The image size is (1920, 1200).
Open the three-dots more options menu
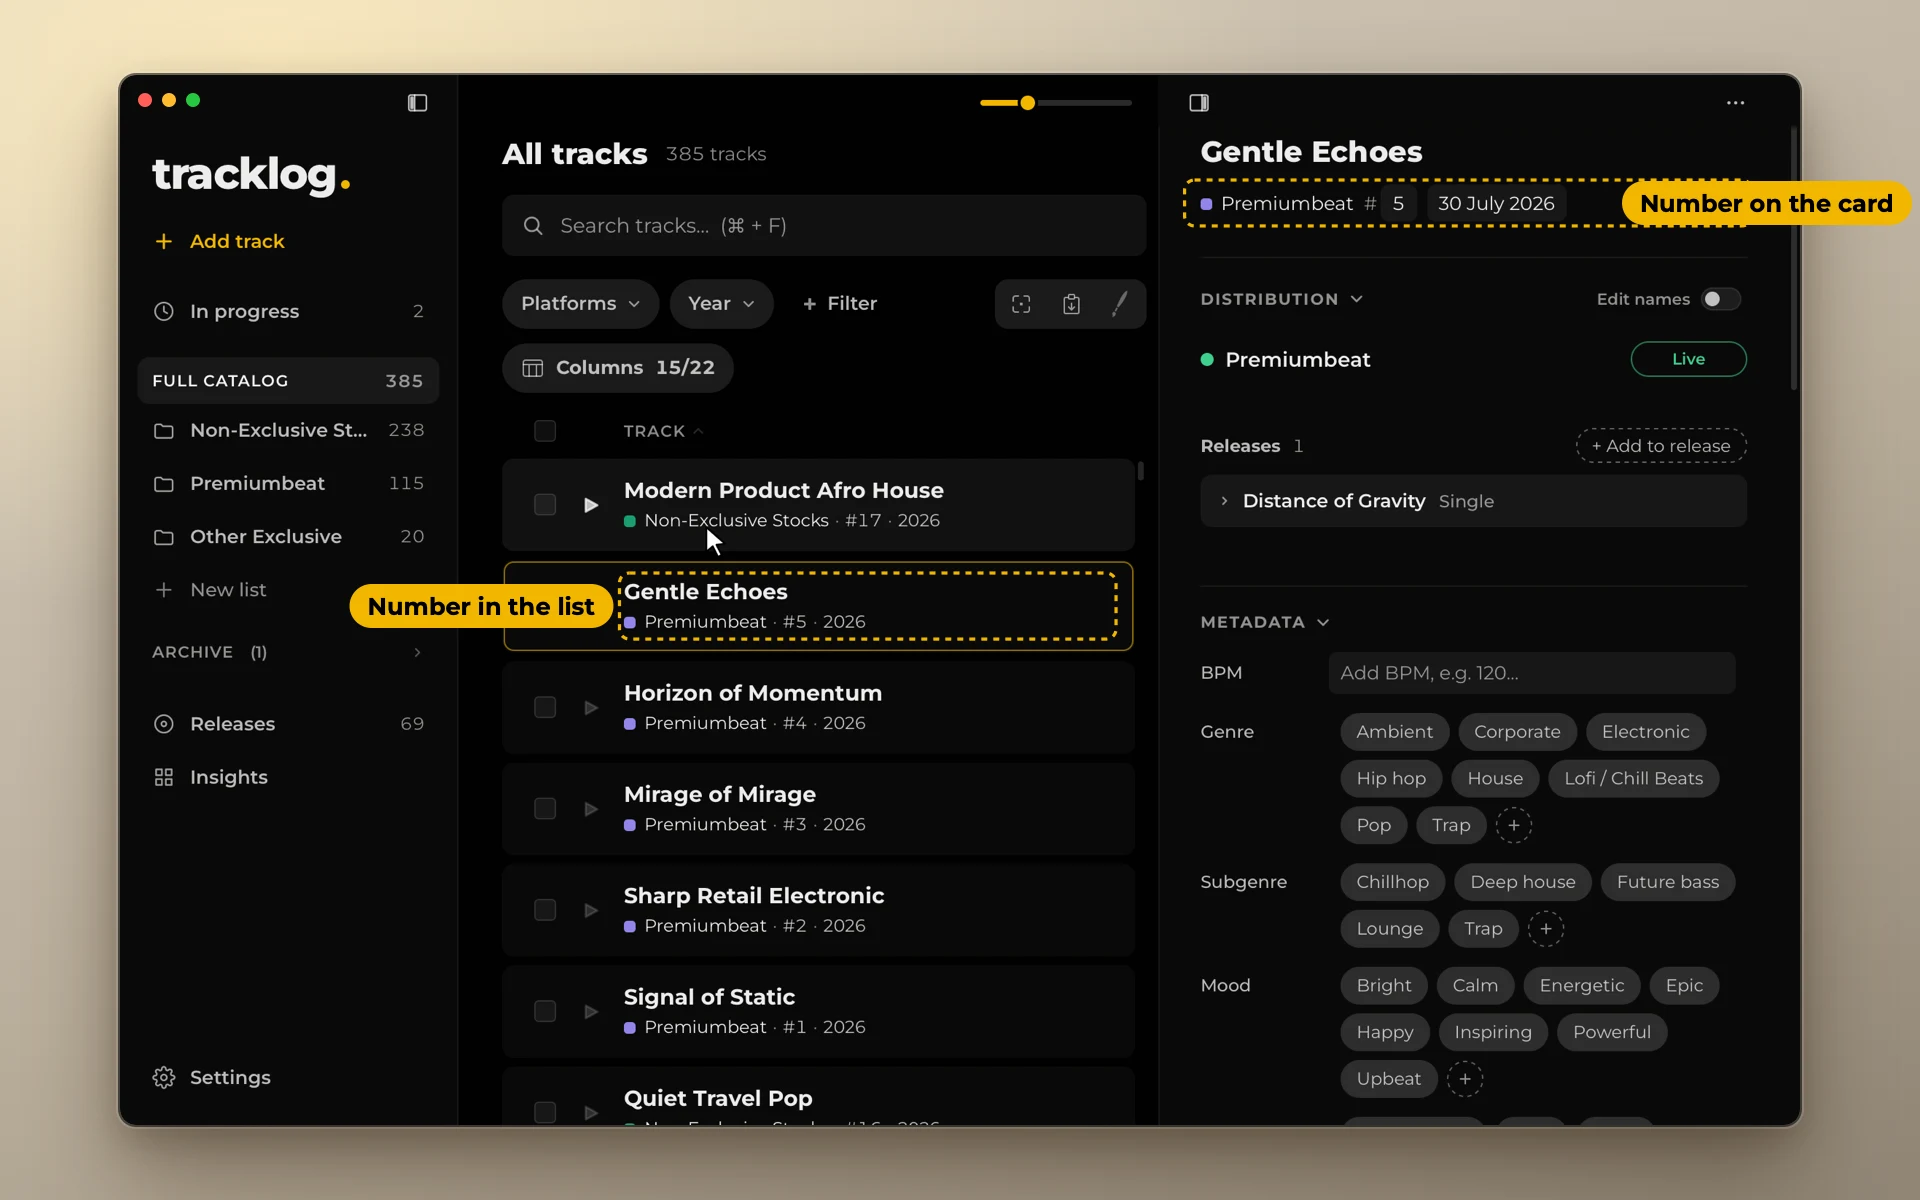[1735, 103]
